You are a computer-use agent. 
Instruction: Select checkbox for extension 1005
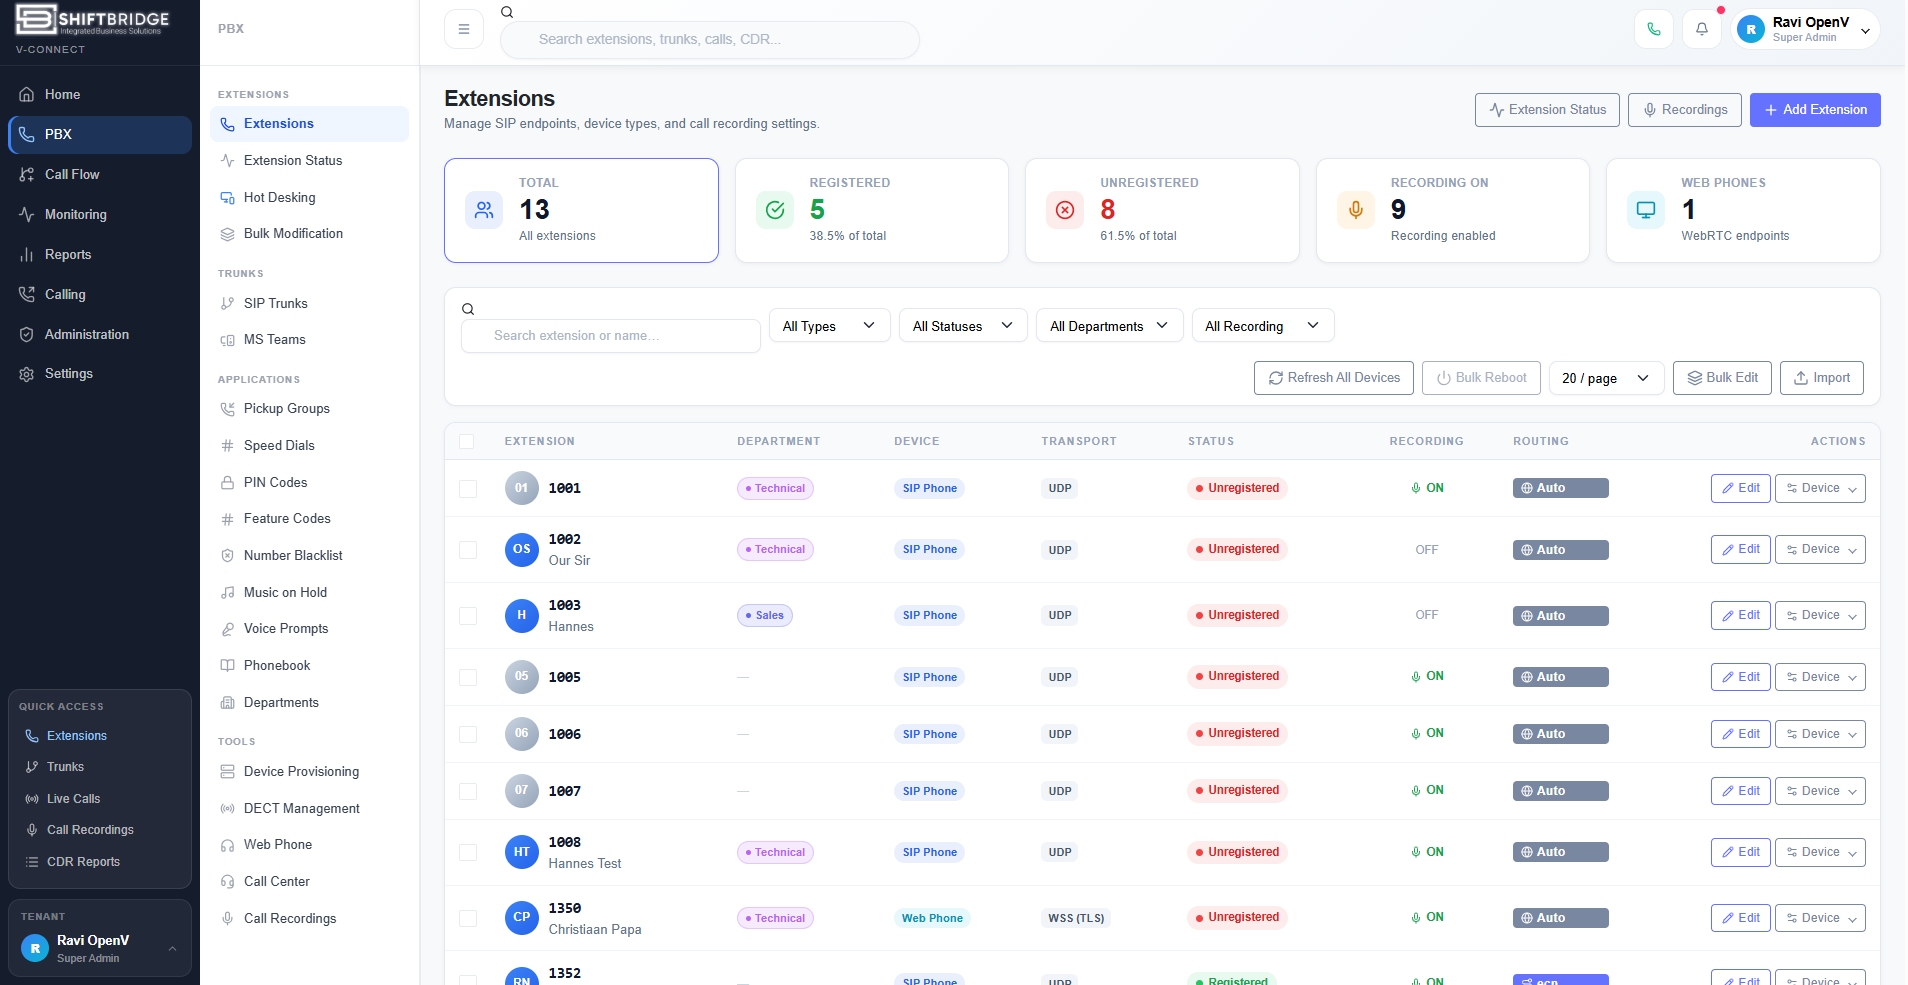pos(468,678)
